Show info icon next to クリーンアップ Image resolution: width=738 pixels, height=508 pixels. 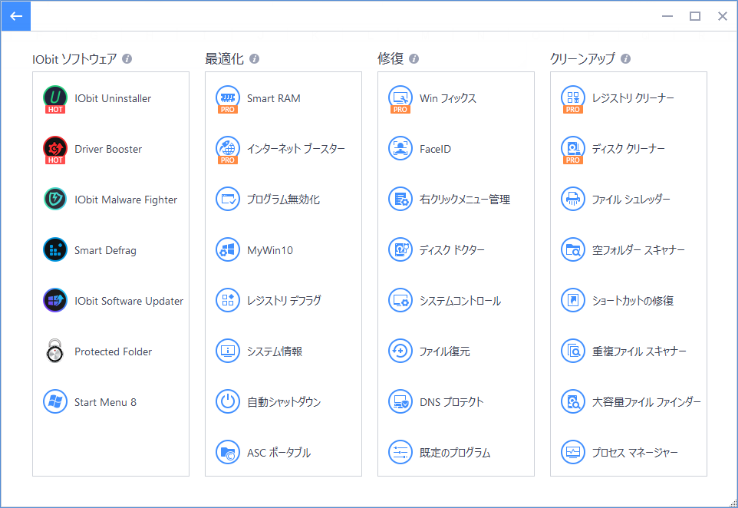tap(626, 59)
